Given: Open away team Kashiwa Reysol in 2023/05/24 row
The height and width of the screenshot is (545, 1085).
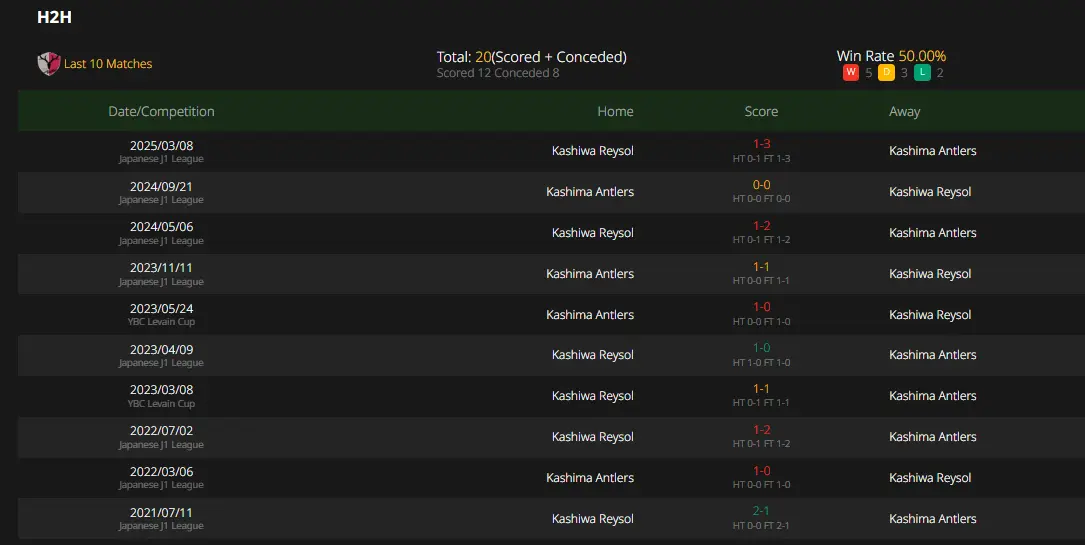Looking at the screenshot, I should click(x=930, y=315).
